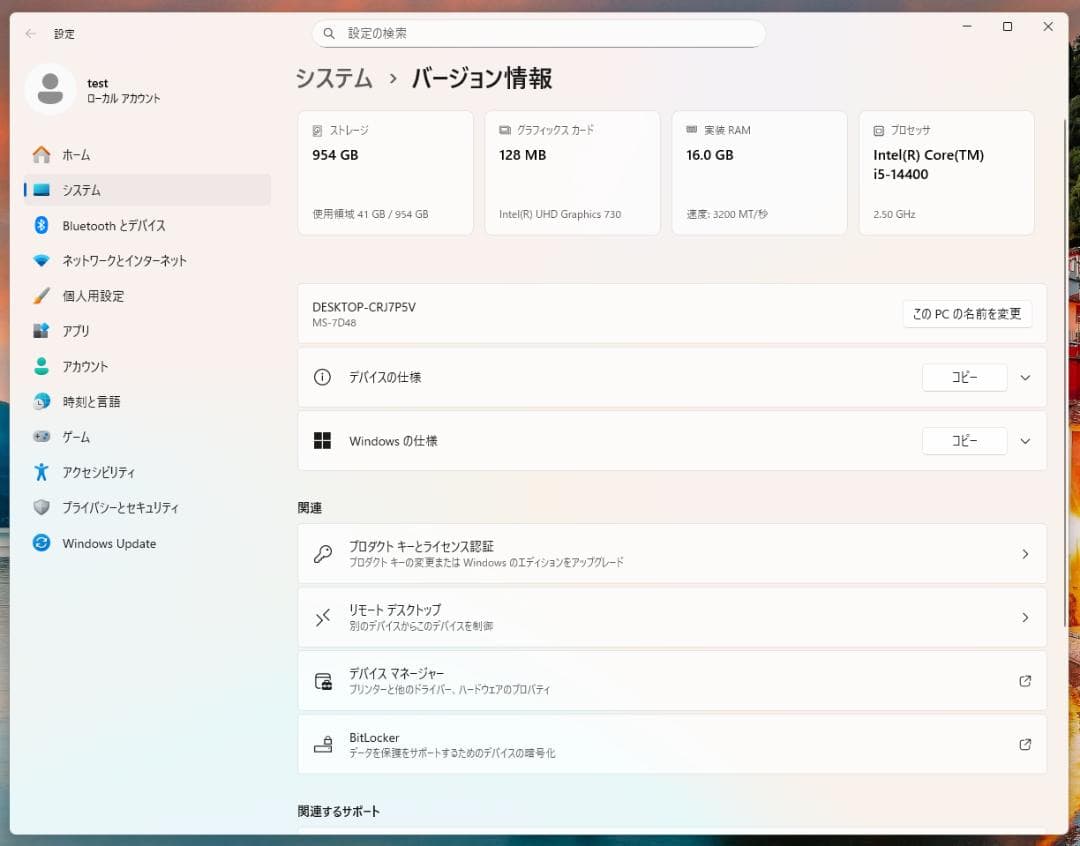Copy the デバイスの仕様 with コピー button
The image size is (1080, 846).
click(x=964, y=377)
